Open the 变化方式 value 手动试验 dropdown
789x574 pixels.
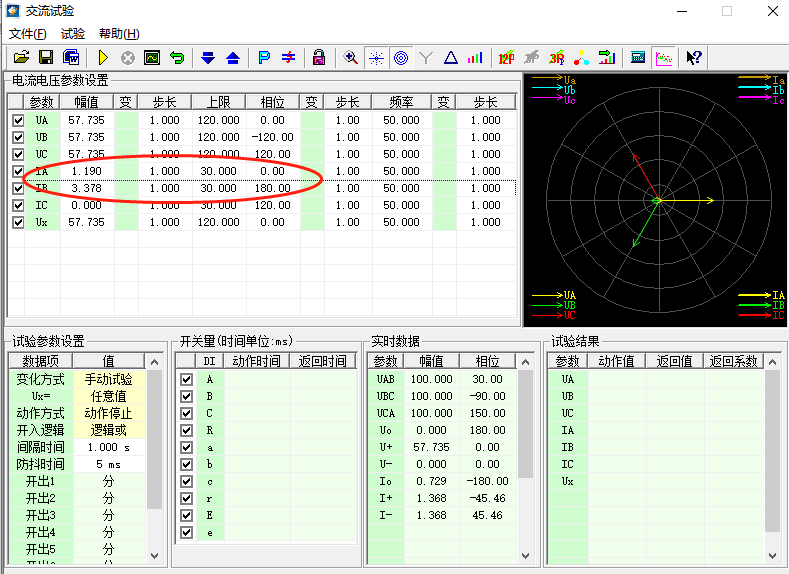point(109,380)
